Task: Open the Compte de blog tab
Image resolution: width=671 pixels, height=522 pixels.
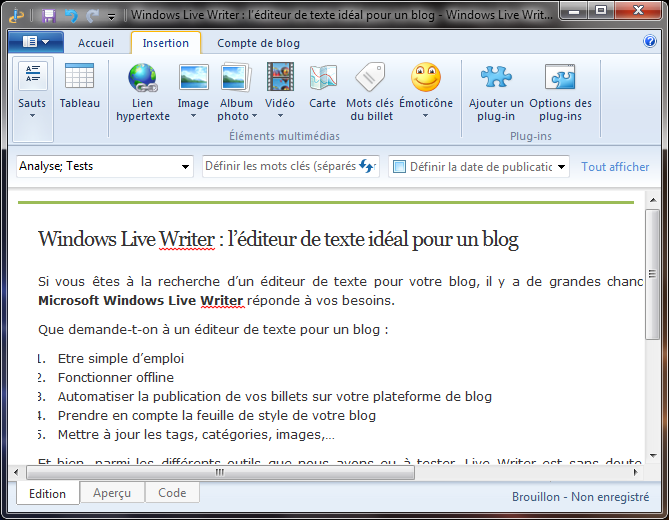Action: 258,43
